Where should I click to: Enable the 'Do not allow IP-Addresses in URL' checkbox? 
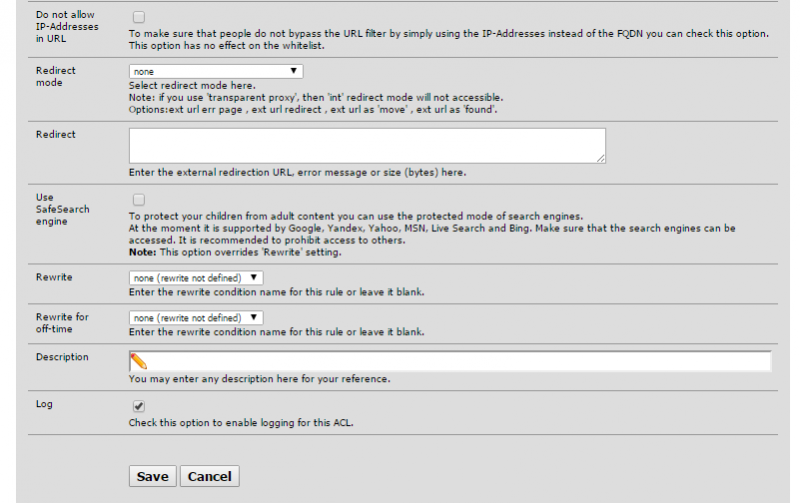click(x=139, y=17)
